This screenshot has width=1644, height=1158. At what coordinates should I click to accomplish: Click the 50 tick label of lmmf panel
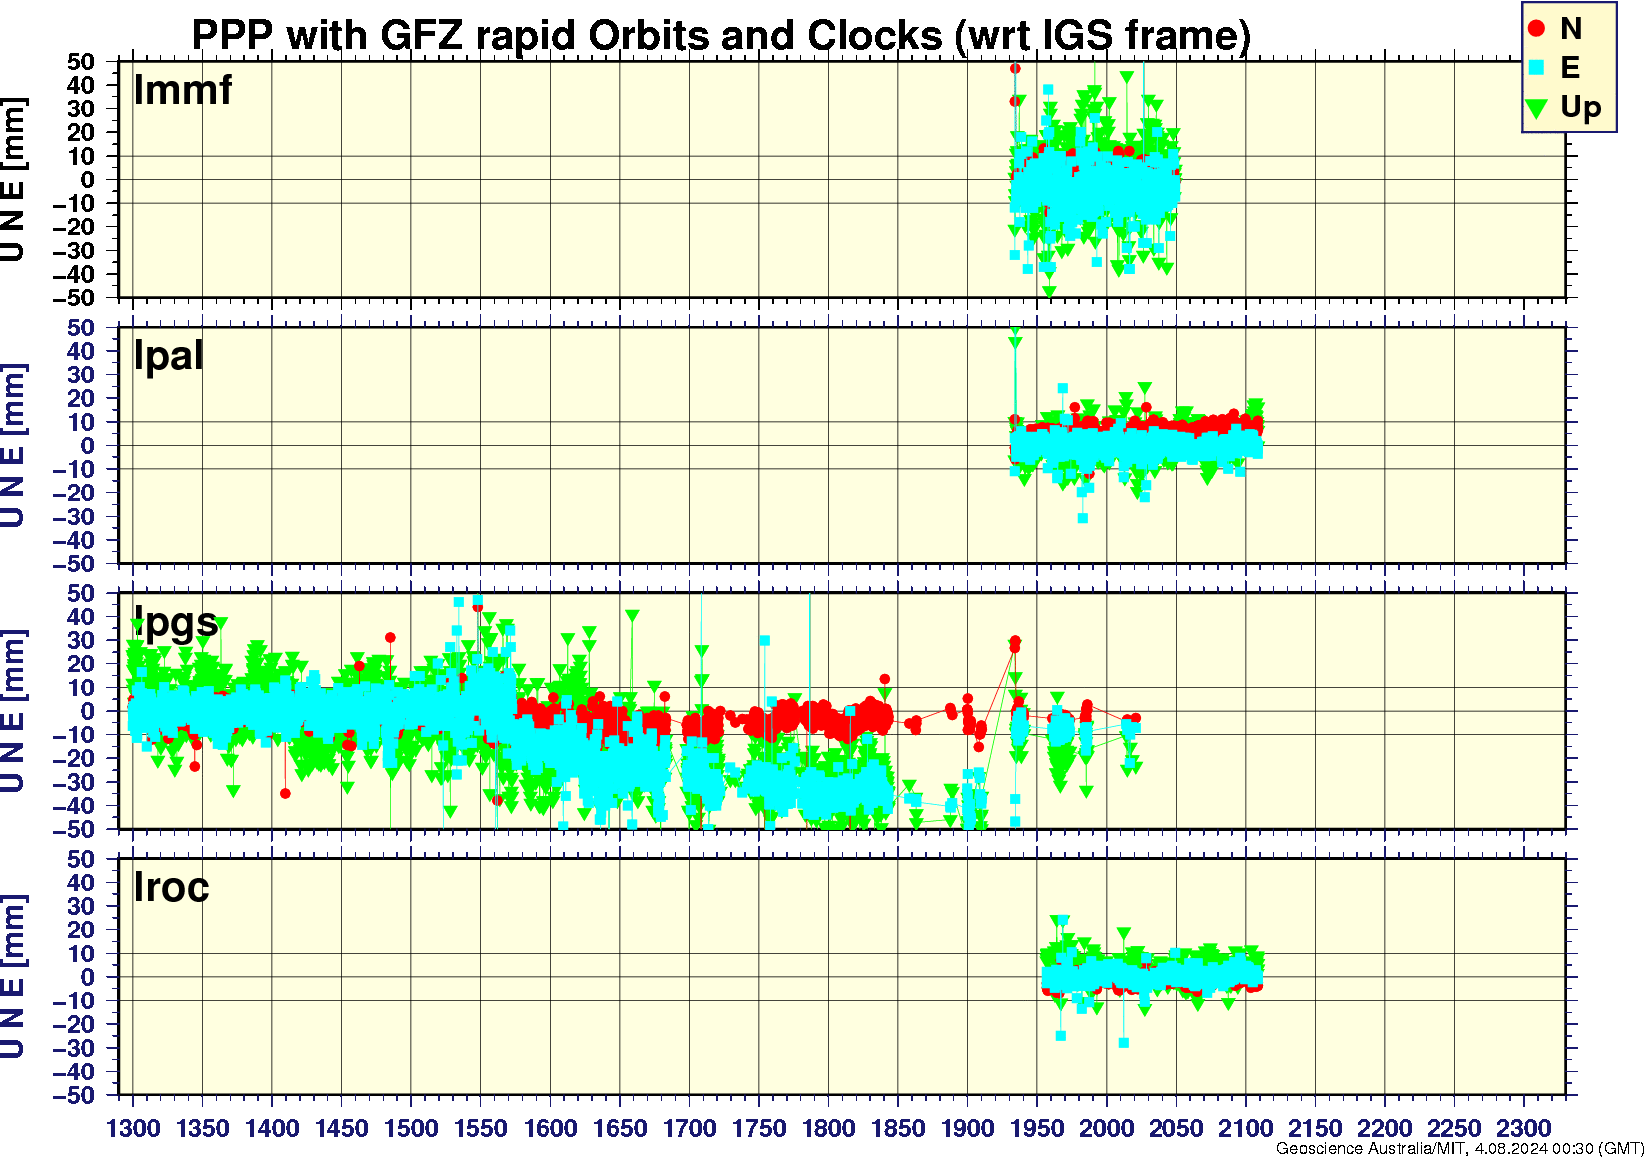tap(81, 62)
